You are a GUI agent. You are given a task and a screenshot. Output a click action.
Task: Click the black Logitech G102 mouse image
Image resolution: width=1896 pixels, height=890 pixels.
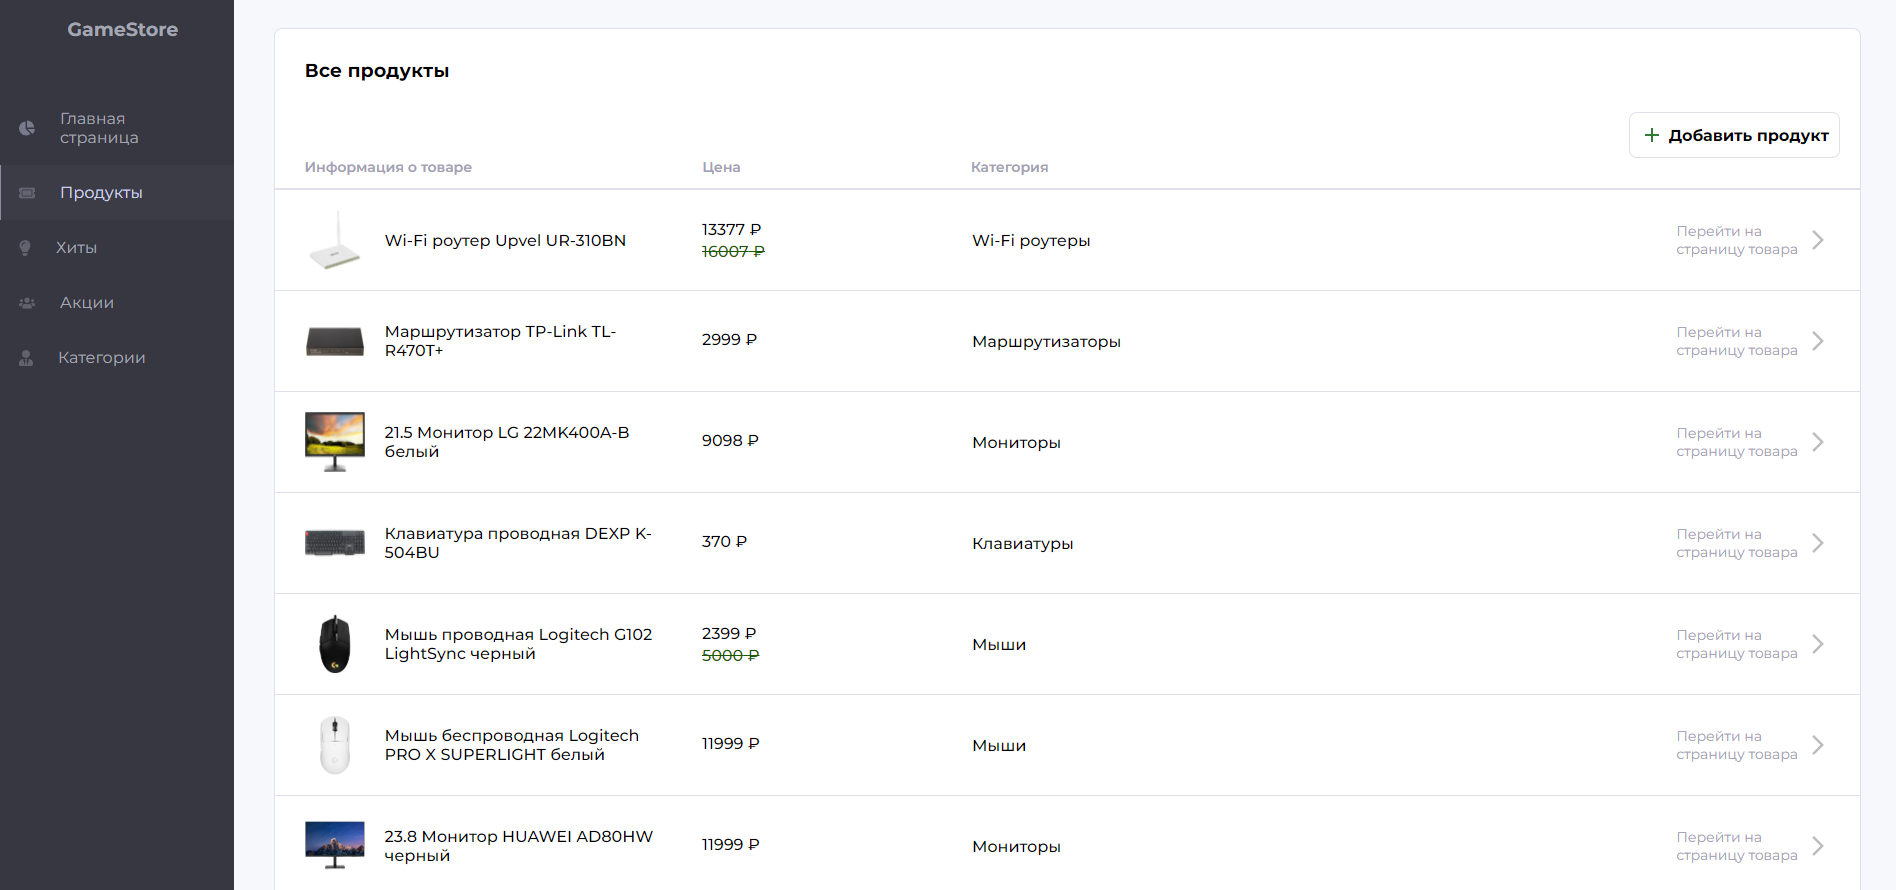(335, 644)
